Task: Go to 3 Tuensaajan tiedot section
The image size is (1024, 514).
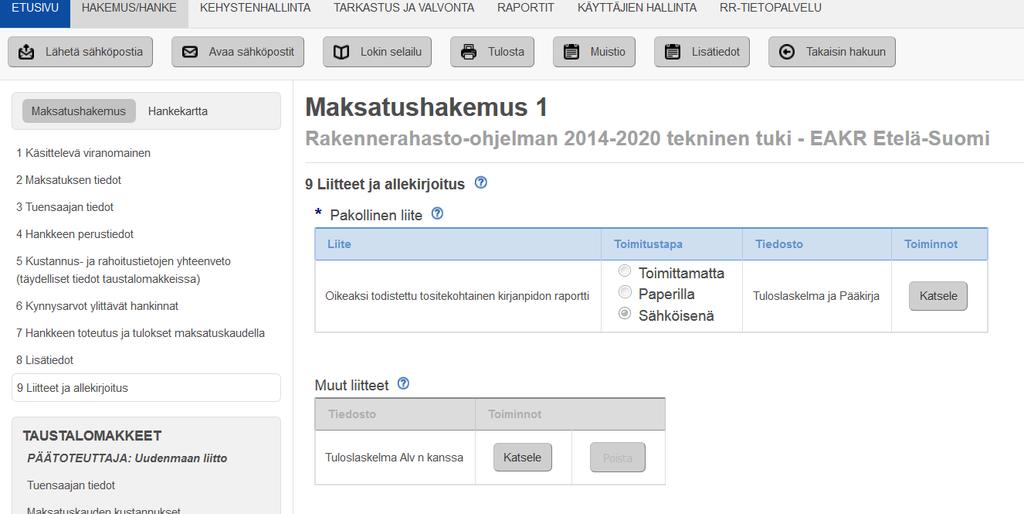Action: pos(65,207)
